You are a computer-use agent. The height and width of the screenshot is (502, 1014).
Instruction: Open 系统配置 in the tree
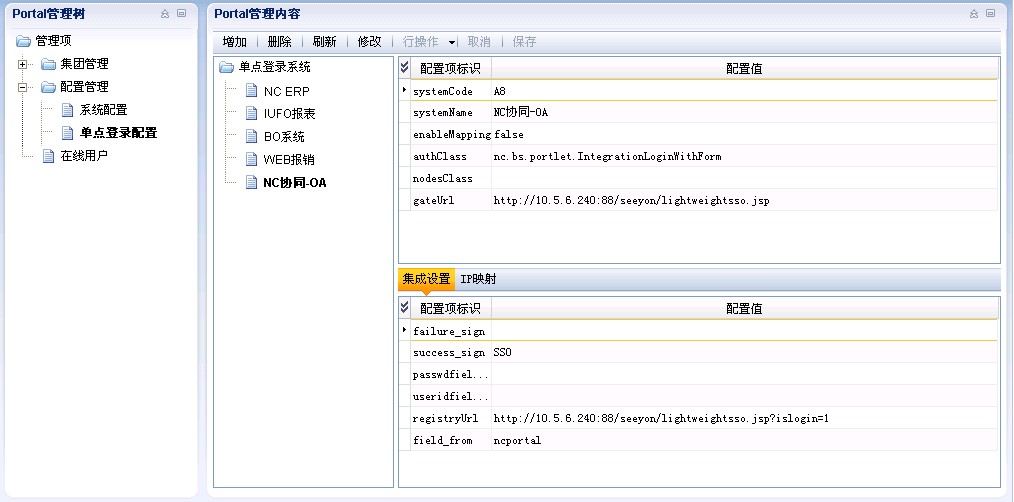point(103,110)
